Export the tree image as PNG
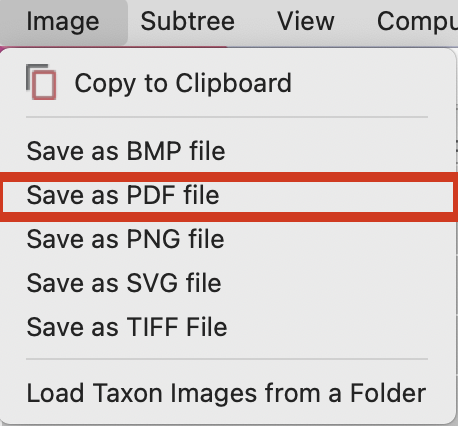The height and width of the screenshot is (426, 458). pyautogui.click(x=126, y=239)
